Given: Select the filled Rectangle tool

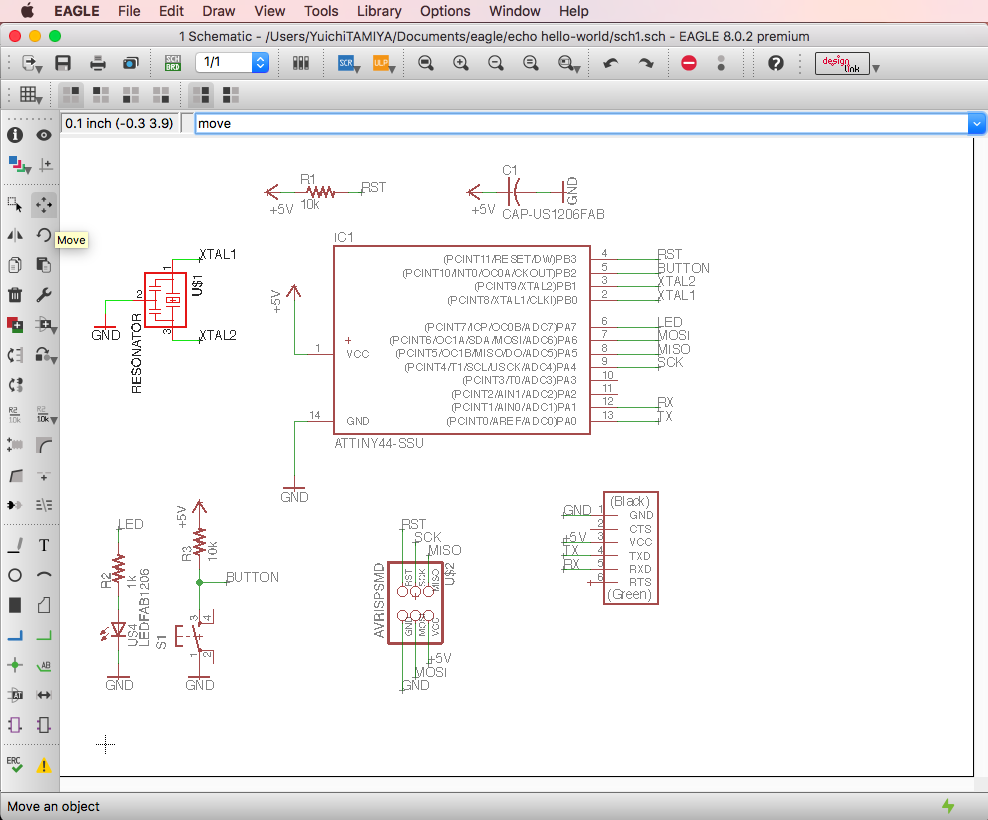Looking at the screenshot, I should (x=15, y=605).
